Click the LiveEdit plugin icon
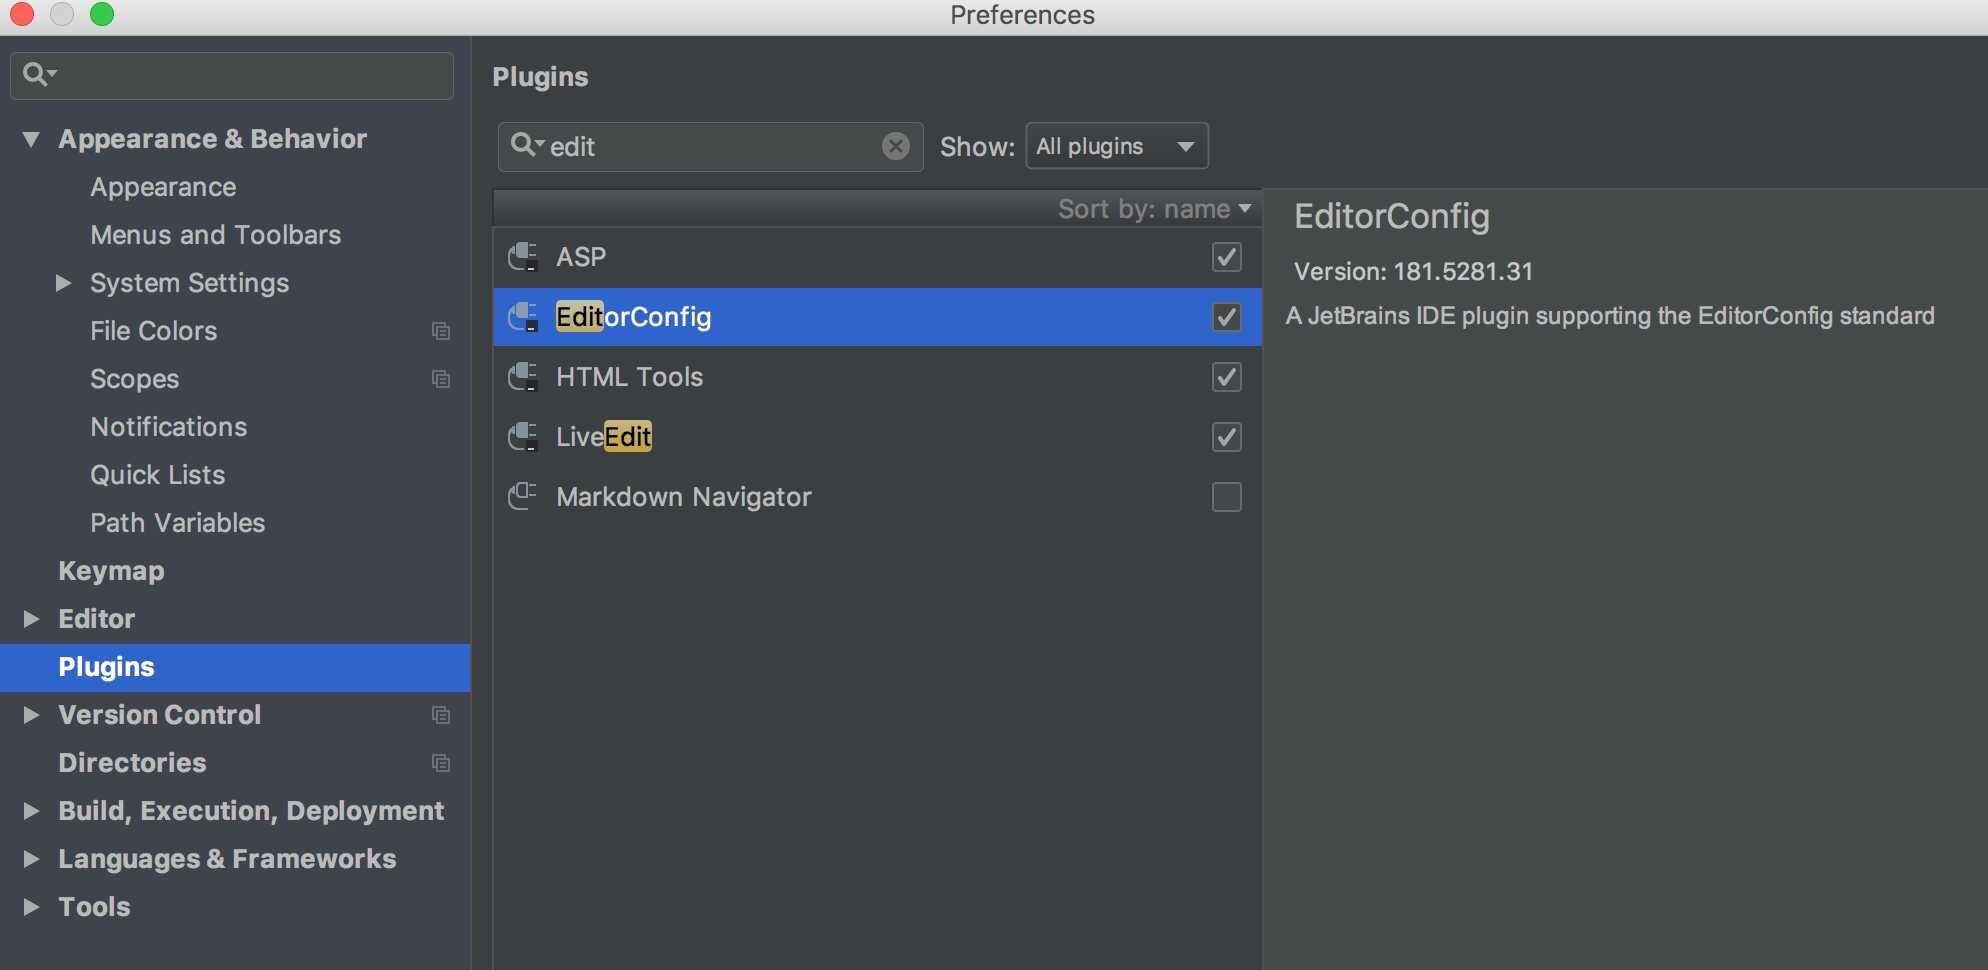This screenshot has height=970, width=1988. tap(523, 437)
